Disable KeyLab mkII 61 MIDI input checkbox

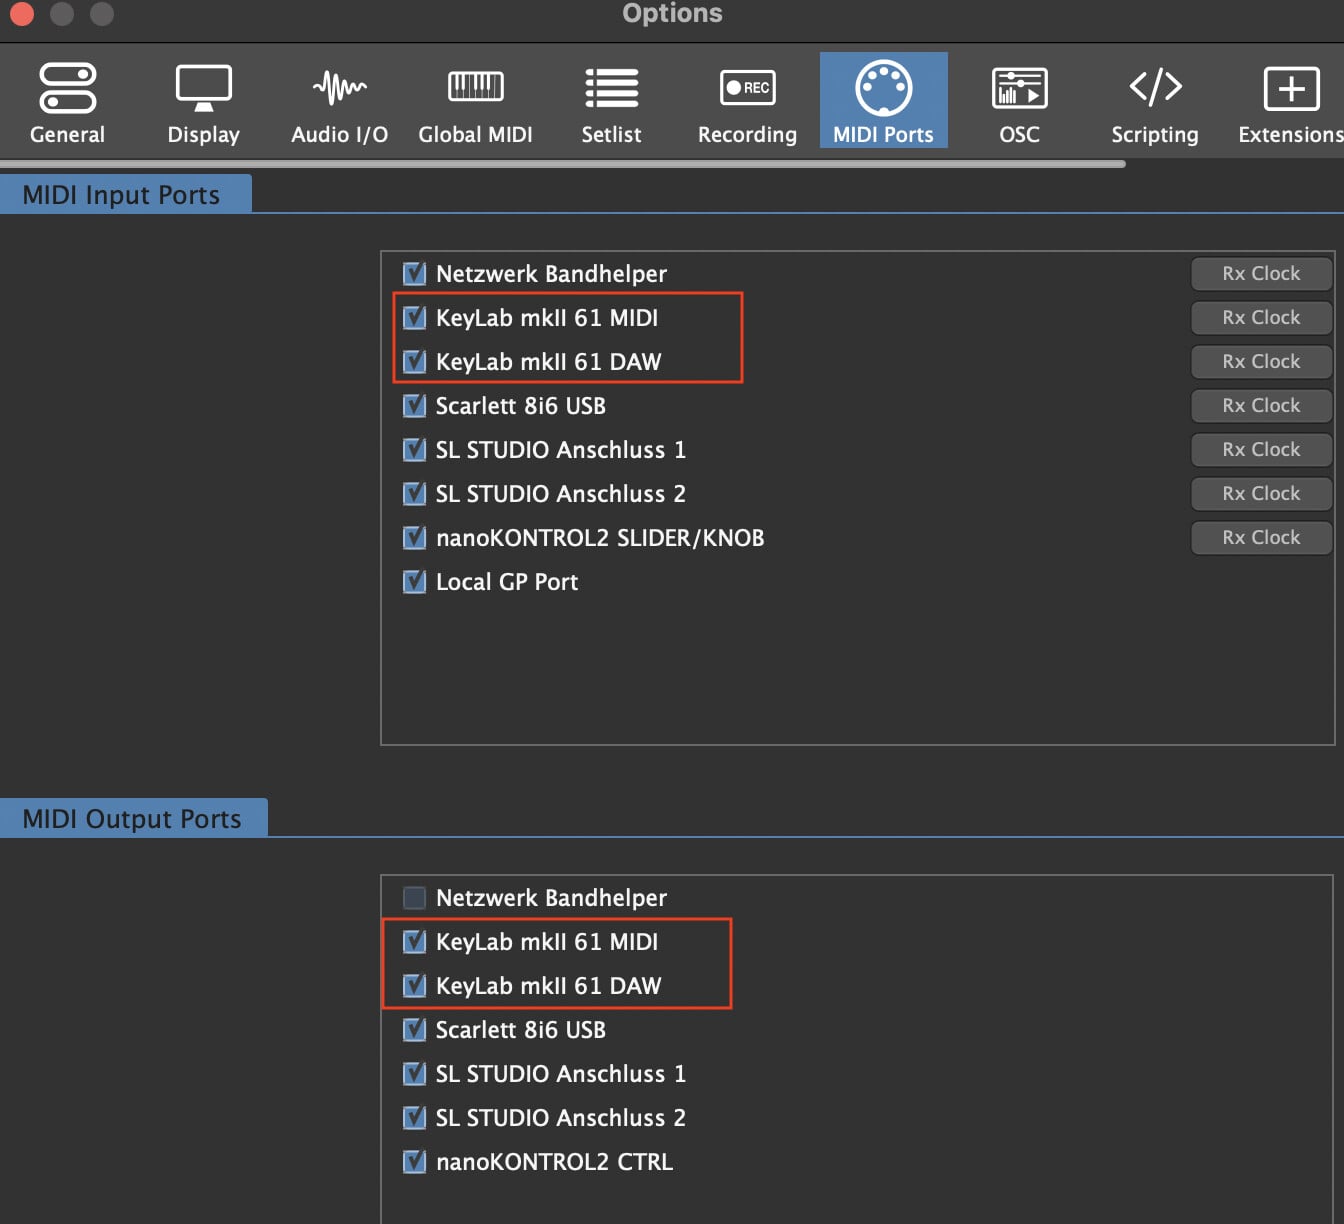414,318
